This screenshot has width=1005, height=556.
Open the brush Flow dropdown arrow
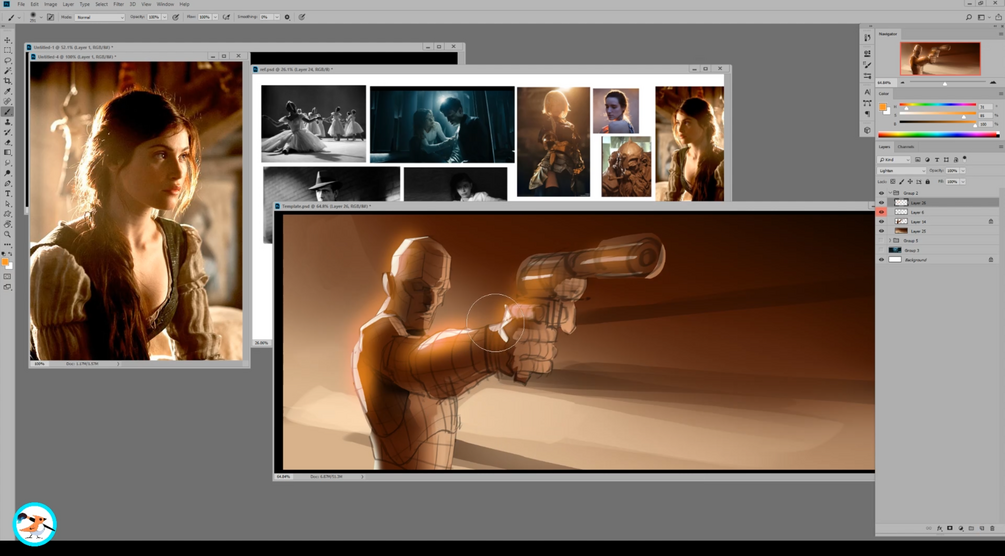coord(215,17)
